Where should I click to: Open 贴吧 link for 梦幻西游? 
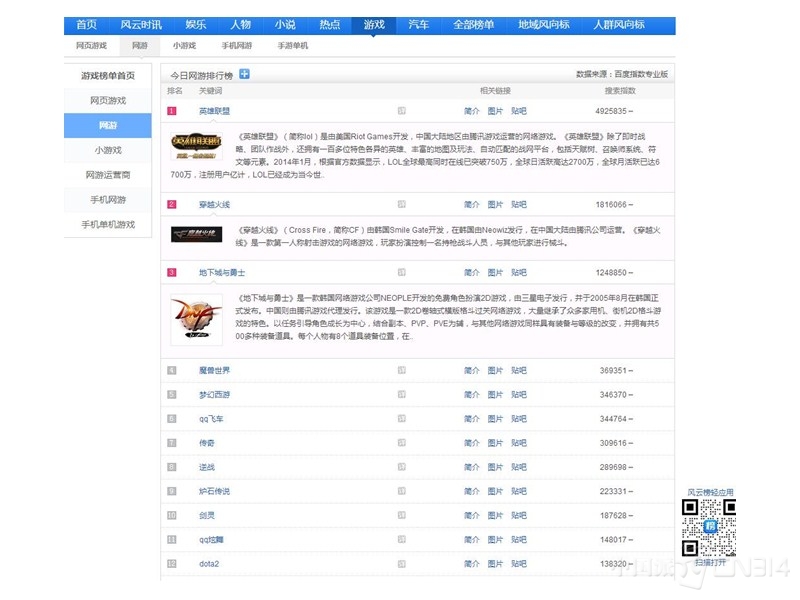click(x=519, y=394)
